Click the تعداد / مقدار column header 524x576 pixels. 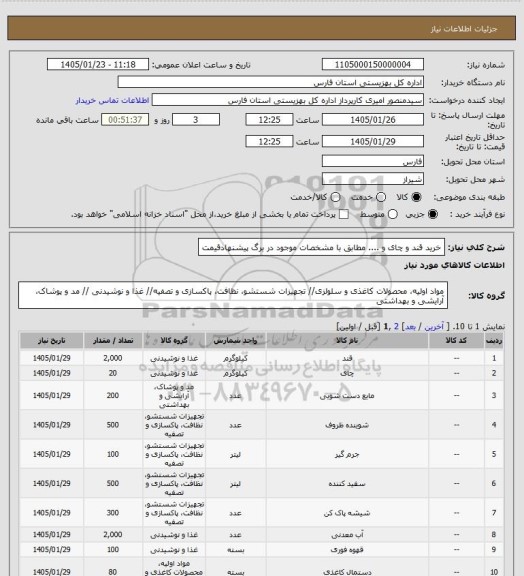coord(113,341)
